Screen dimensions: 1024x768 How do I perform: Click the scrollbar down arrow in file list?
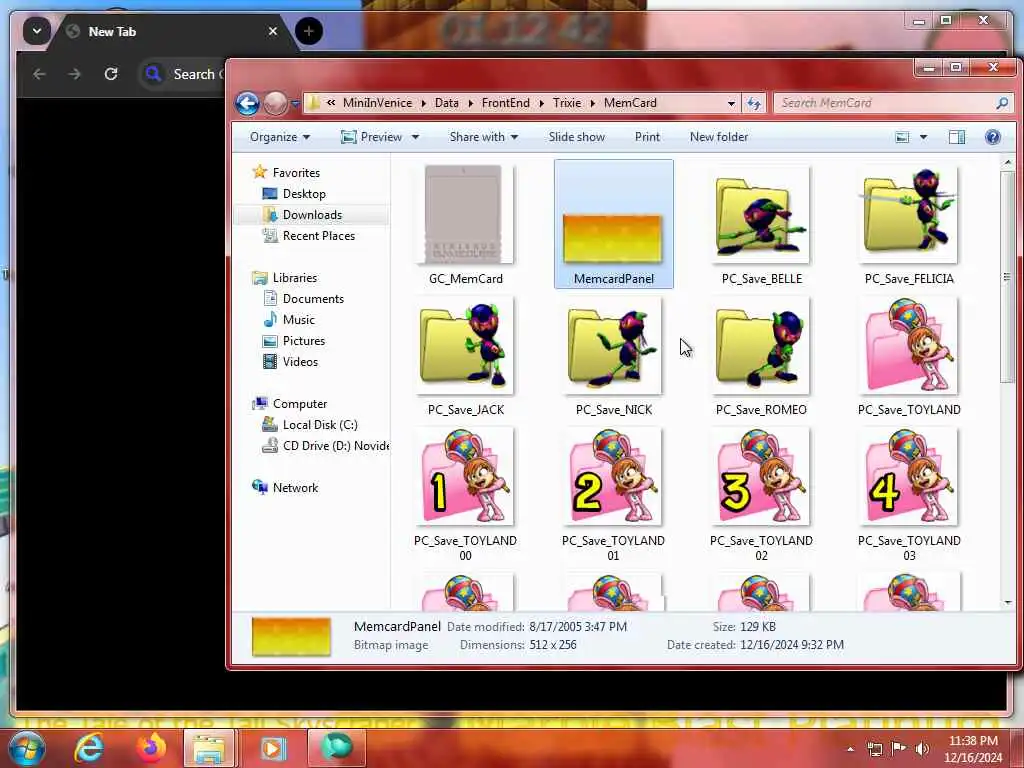coord(1007,603)
